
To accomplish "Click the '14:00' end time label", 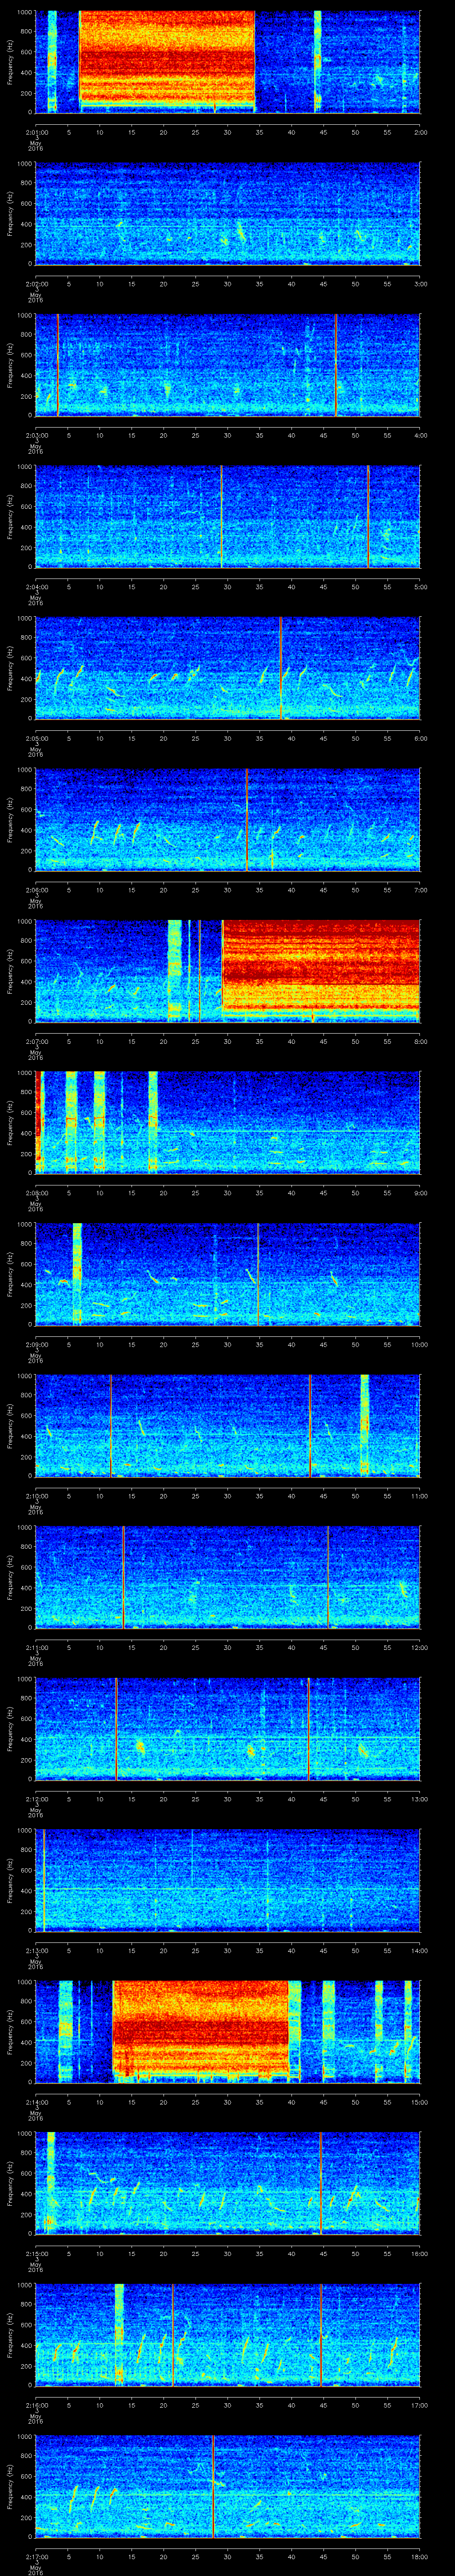I will [x=419, y=1950].
